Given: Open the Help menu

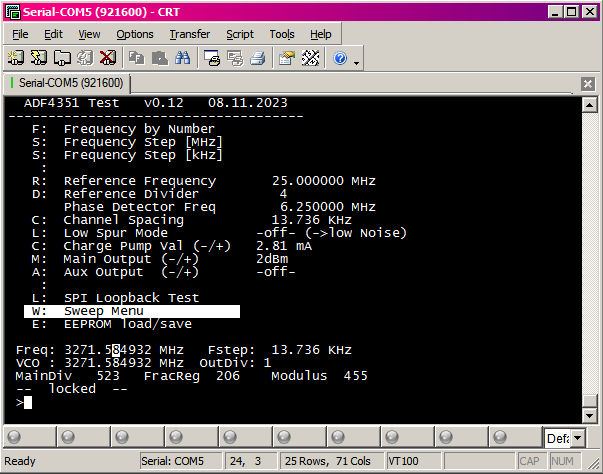Looking at the screenshot, I should (x=320, y=34).
